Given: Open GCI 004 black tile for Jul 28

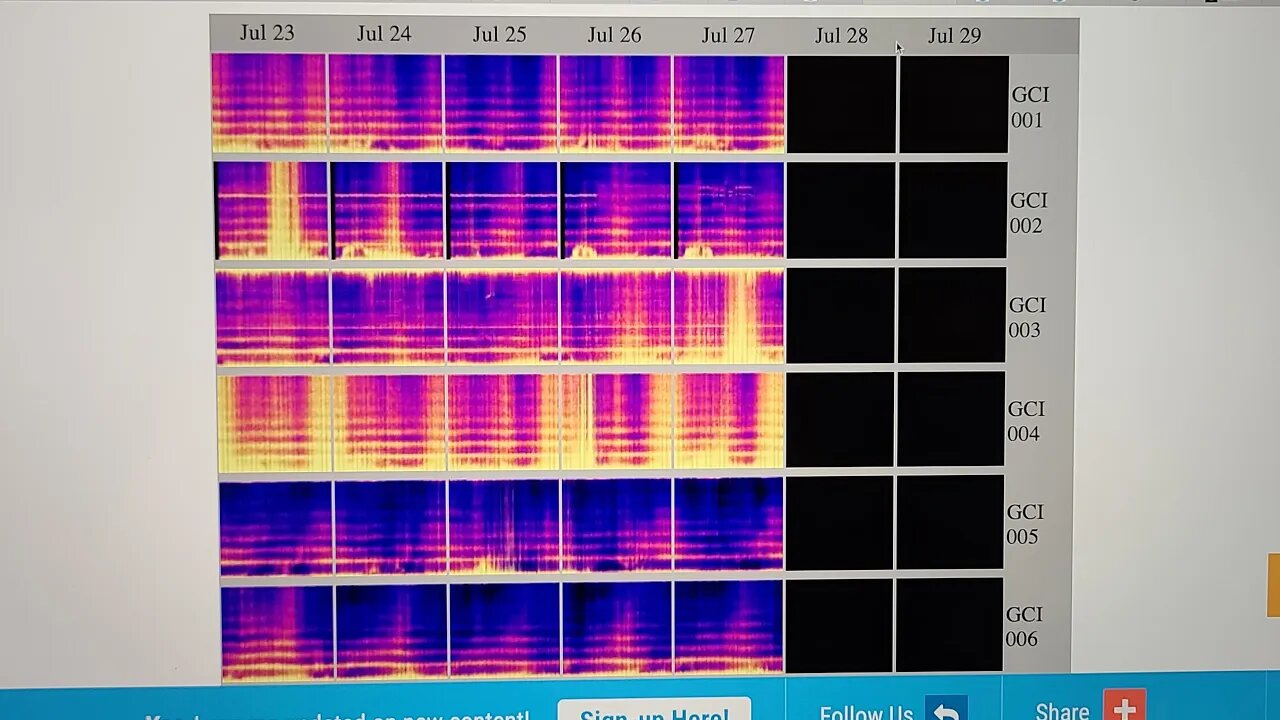Looking at the screenshot, I should (840, 420).
